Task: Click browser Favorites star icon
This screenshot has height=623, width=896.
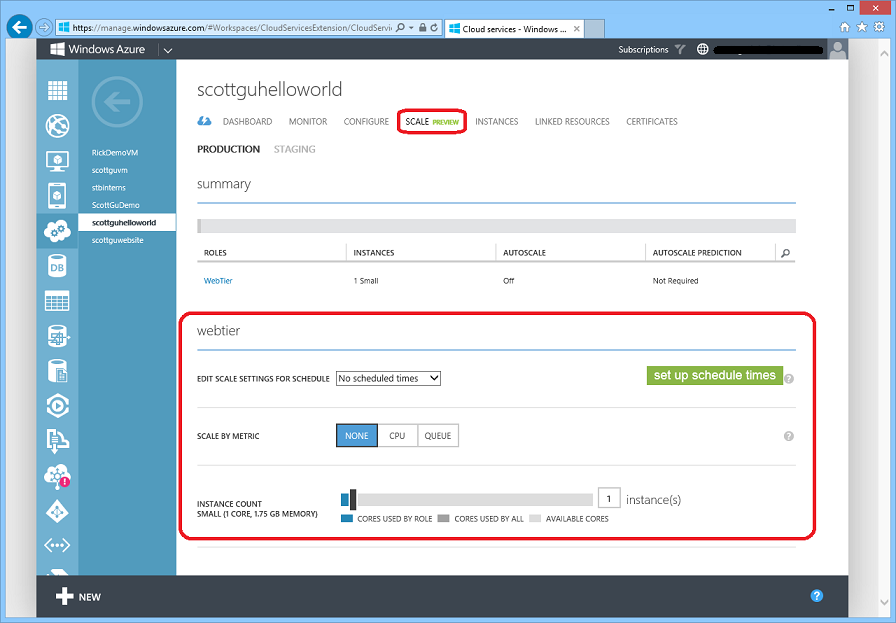Action: [862, 27]
